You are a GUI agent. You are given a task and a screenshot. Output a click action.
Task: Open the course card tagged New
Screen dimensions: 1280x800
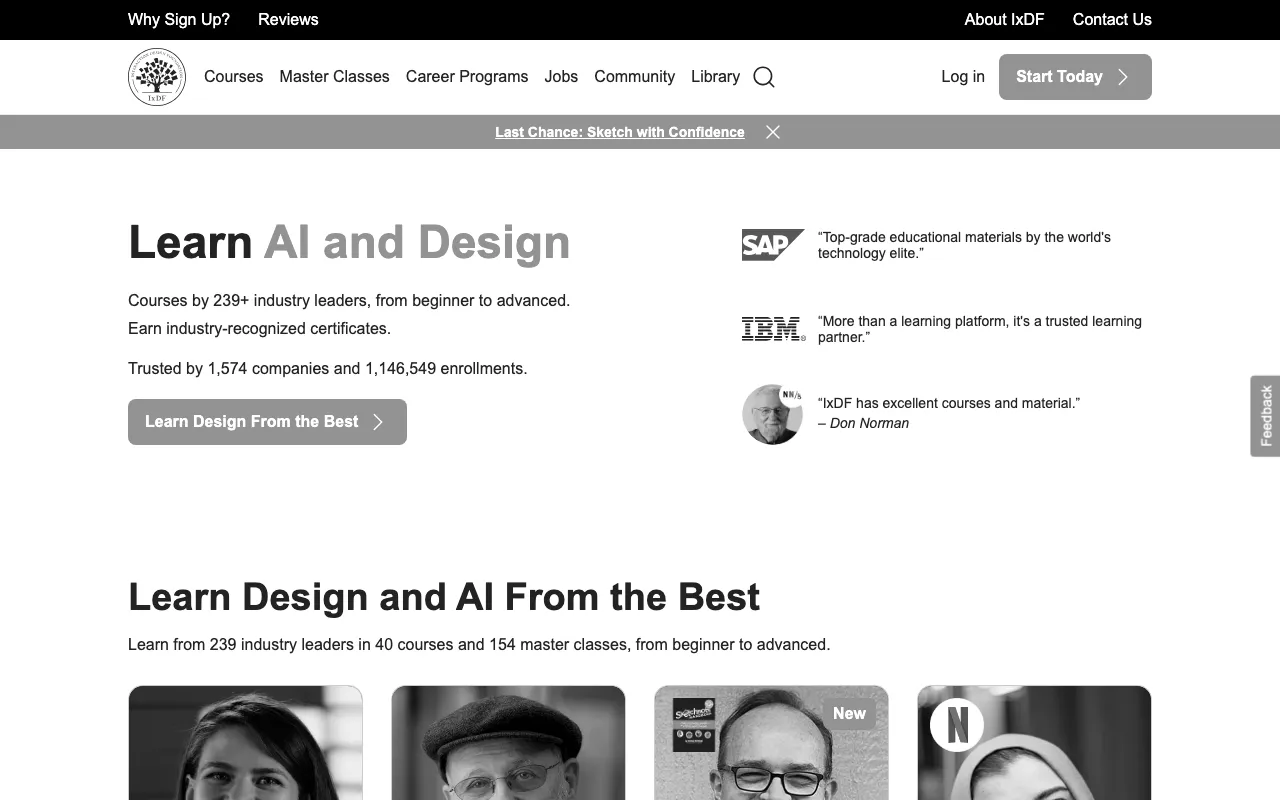pos(771,742)
